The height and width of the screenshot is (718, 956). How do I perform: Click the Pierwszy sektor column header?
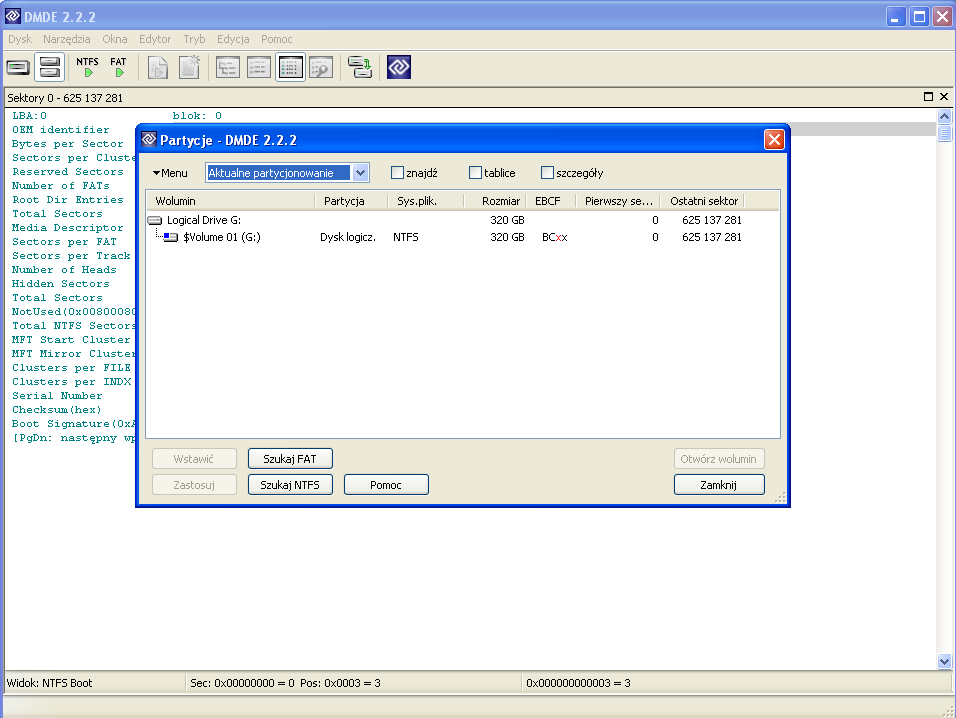pyautogui.click(x=618, y=201)
